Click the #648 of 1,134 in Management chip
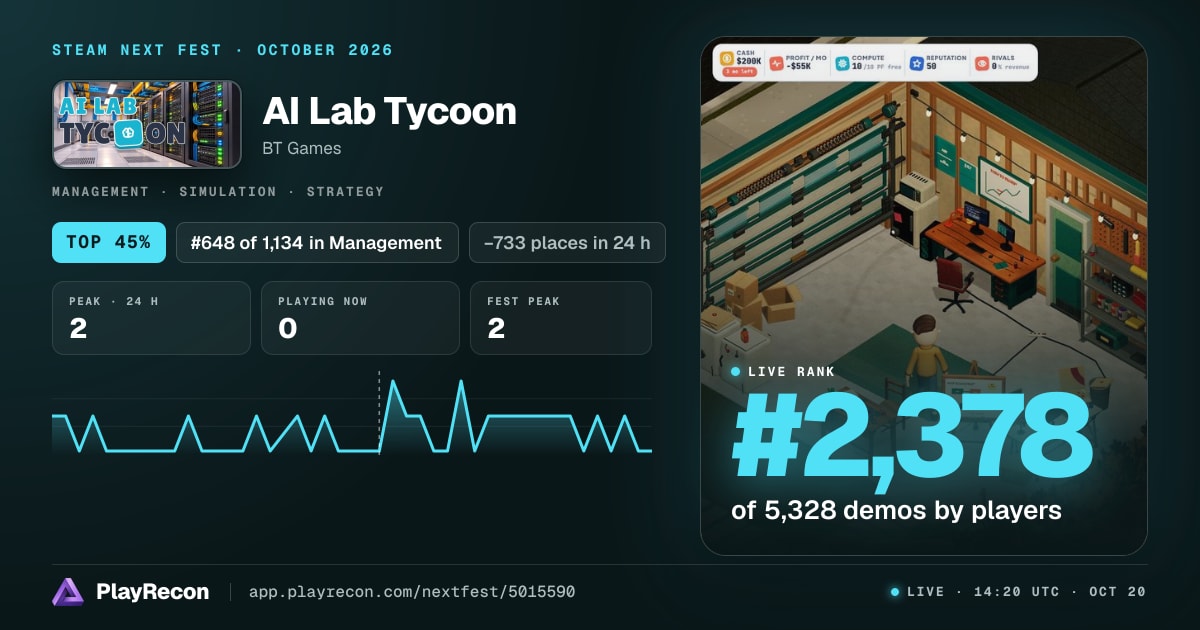1200x630 pixels. (x=317, y=242)
